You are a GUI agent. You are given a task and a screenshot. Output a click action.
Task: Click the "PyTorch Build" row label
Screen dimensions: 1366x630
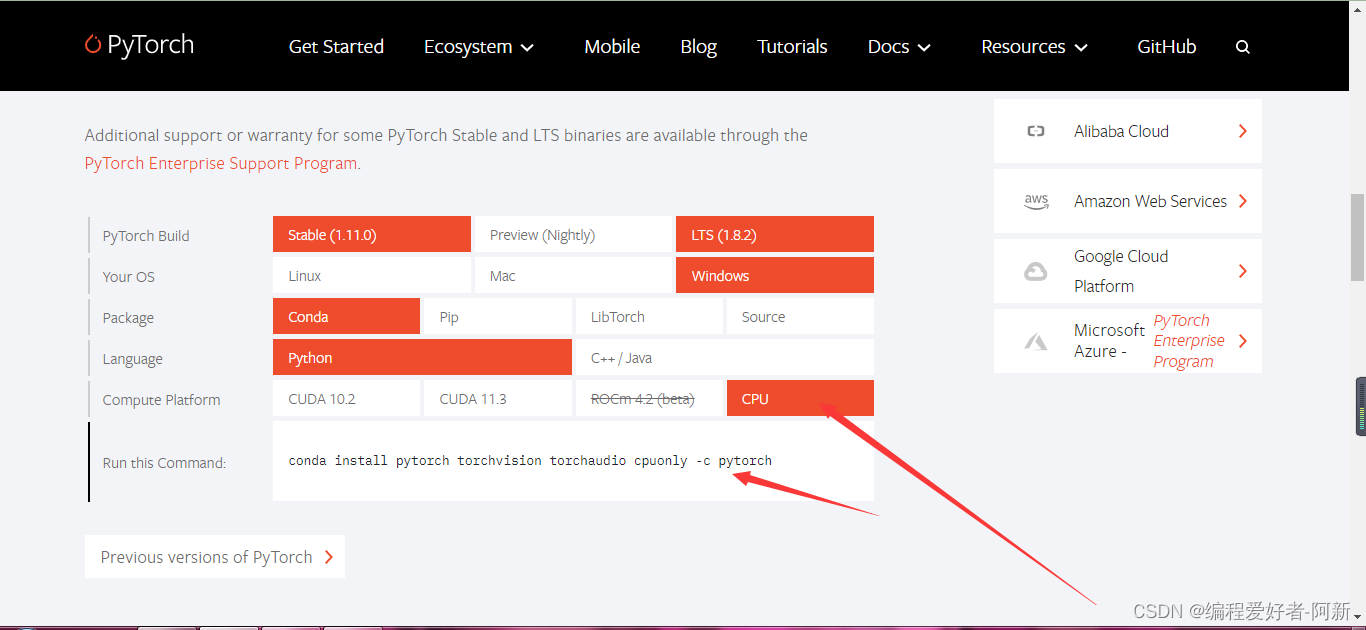click(146, 236)
